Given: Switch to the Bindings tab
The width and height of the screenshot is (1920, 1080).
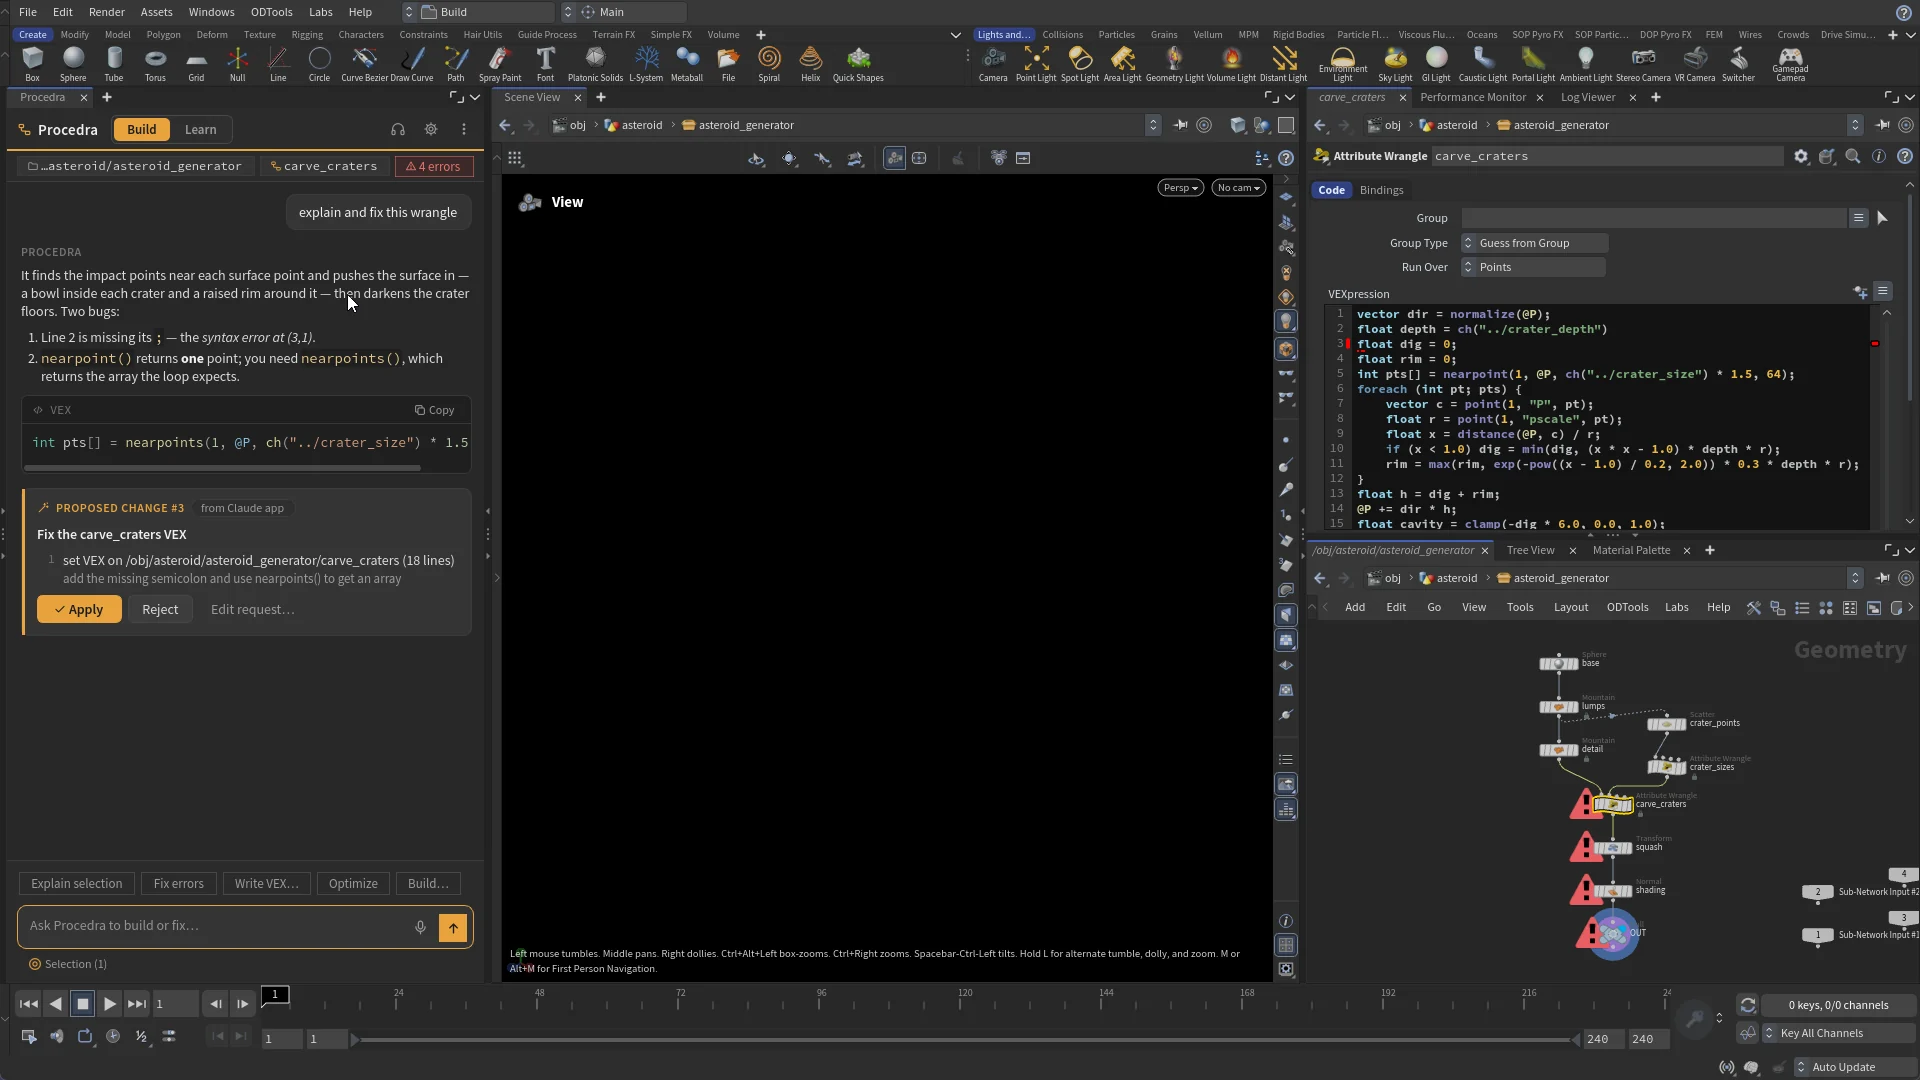Looking at the screenshot, I should [1381, 190].
